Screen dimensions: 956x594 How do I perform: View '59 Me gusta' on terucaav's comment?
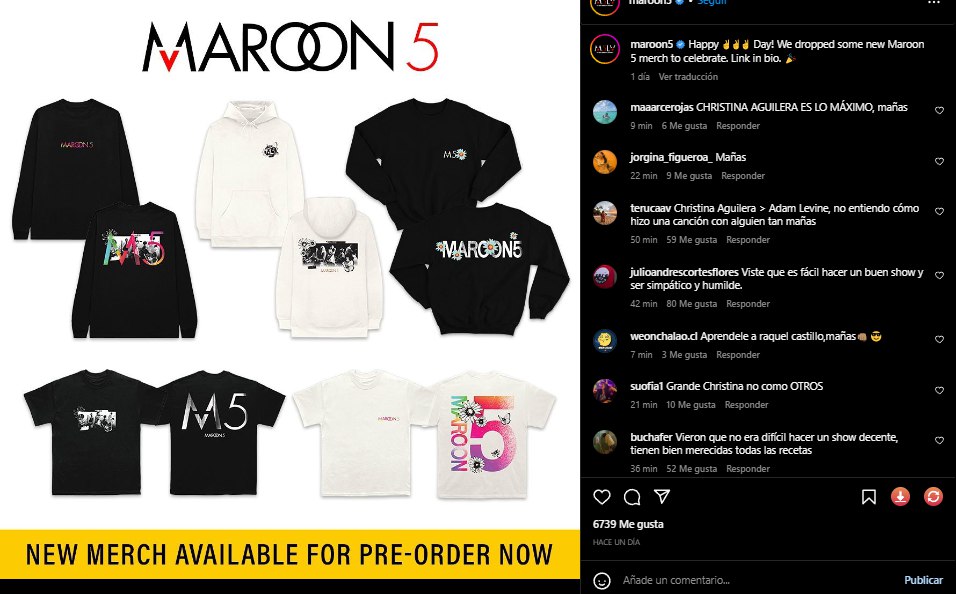pos(691,240)
